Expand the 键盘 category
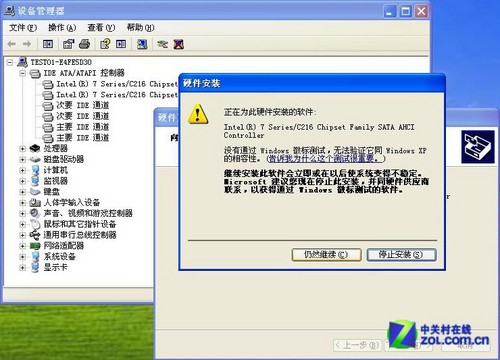This screenshot has width=500, height=360. click(x=22, y=192)
